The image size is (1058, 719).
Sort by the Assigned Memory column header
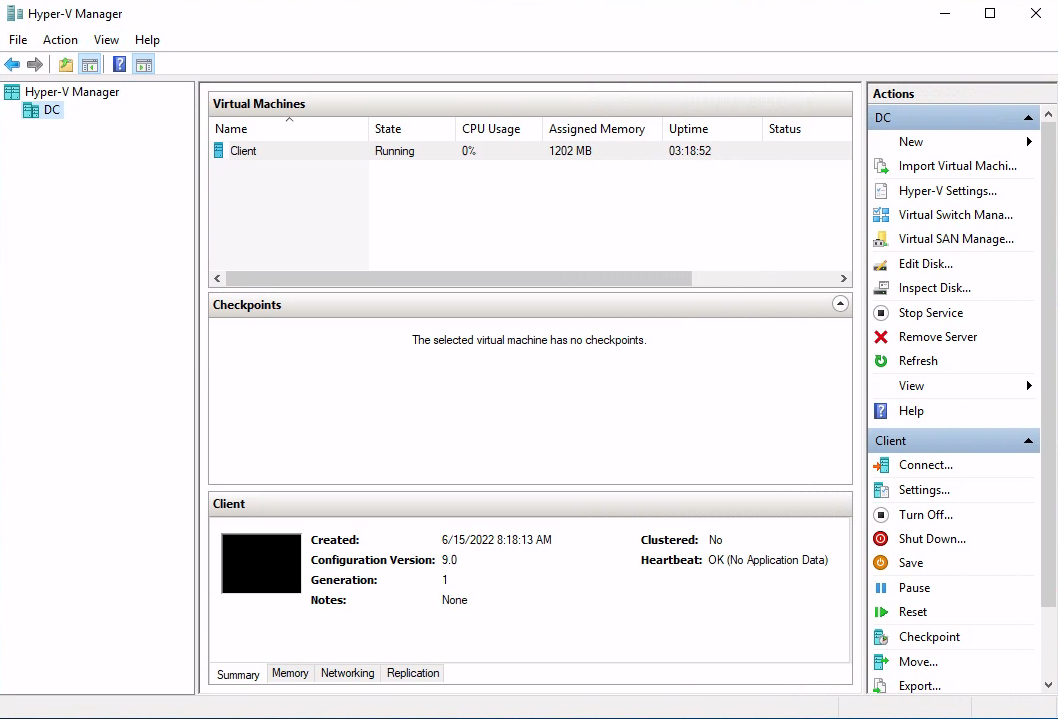pyautogui.click(x=602, y=128)
